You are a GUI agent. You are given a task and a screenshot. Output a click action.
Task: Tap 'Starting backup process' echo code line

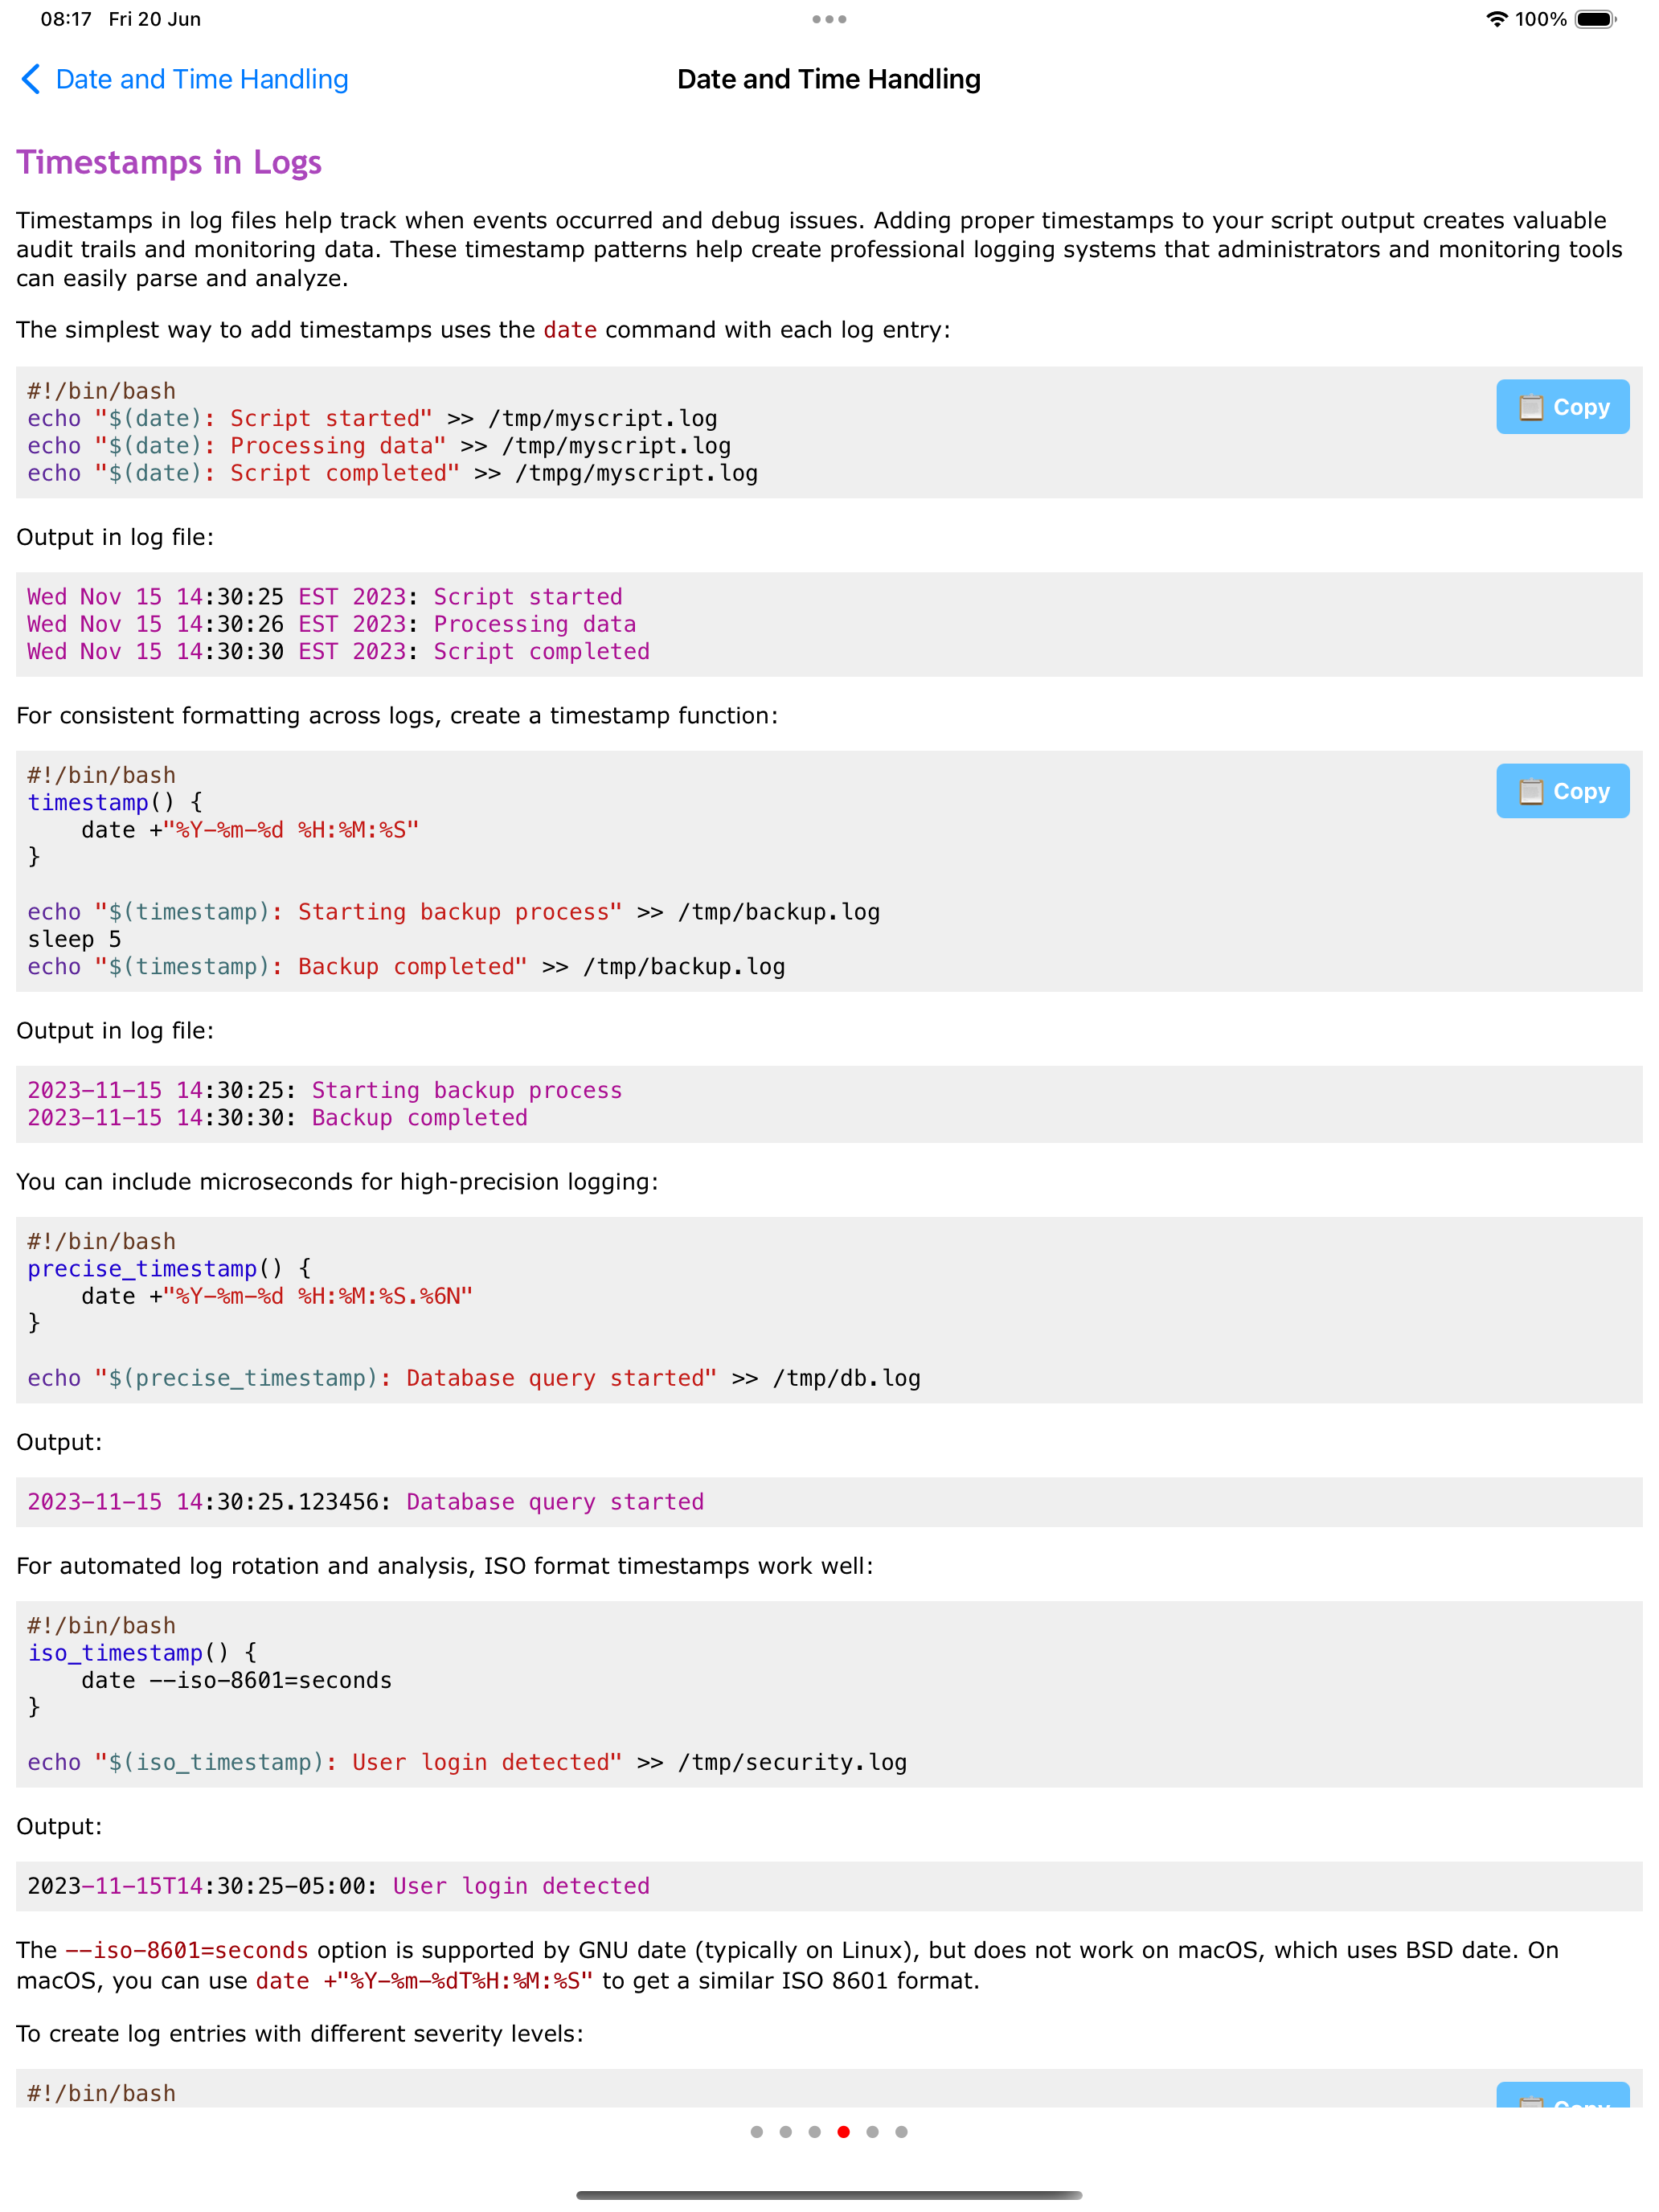453,912
